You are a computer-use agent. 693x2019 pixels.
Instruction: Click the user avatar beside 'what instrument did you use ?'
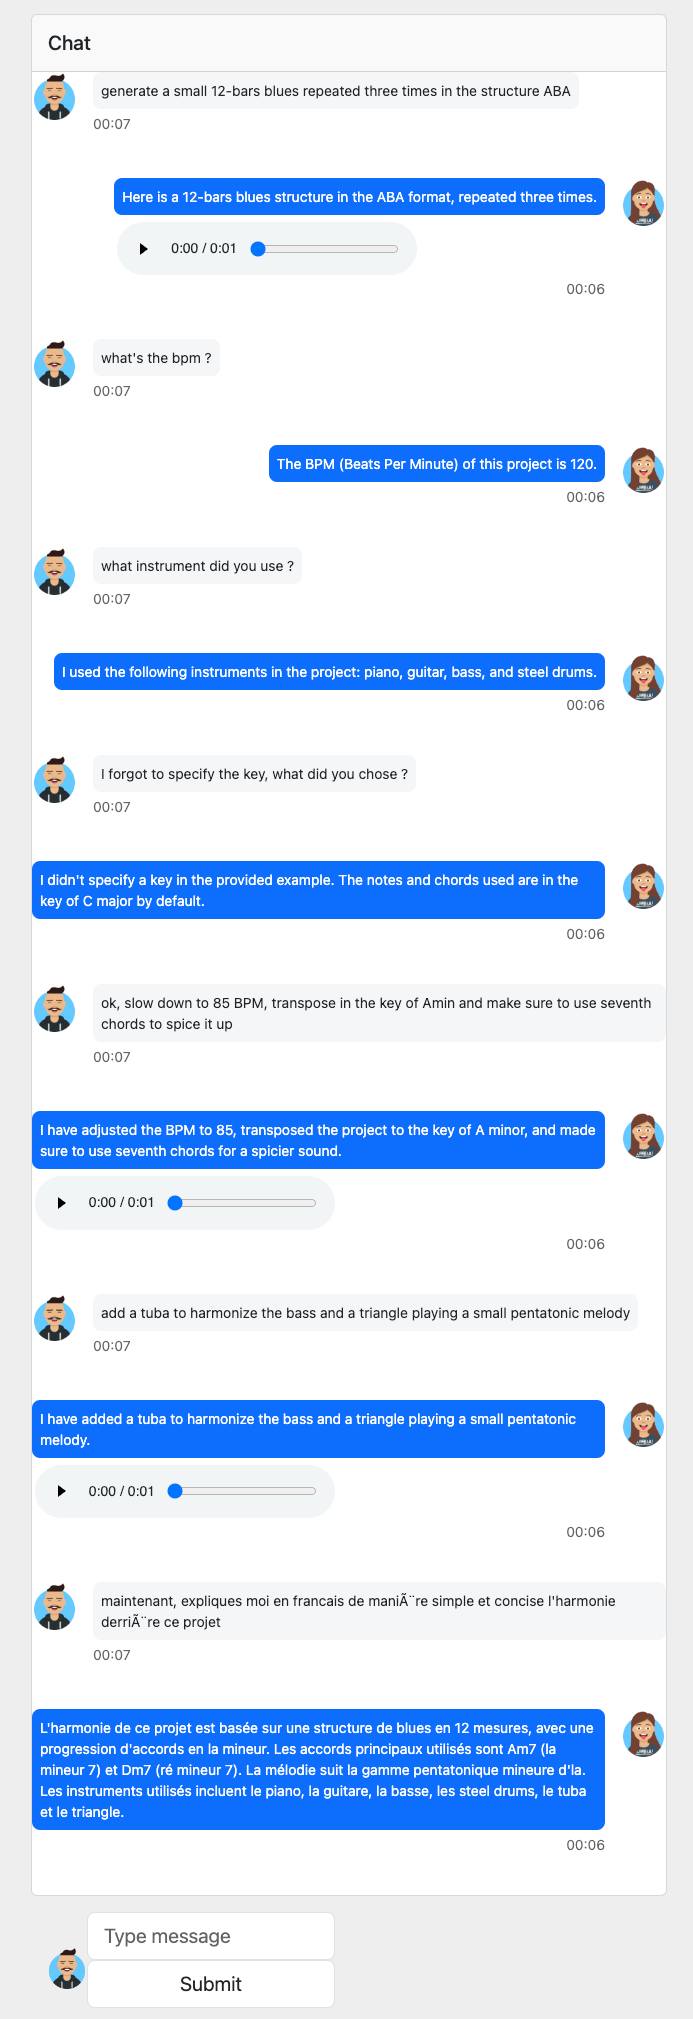coord(54,572)
